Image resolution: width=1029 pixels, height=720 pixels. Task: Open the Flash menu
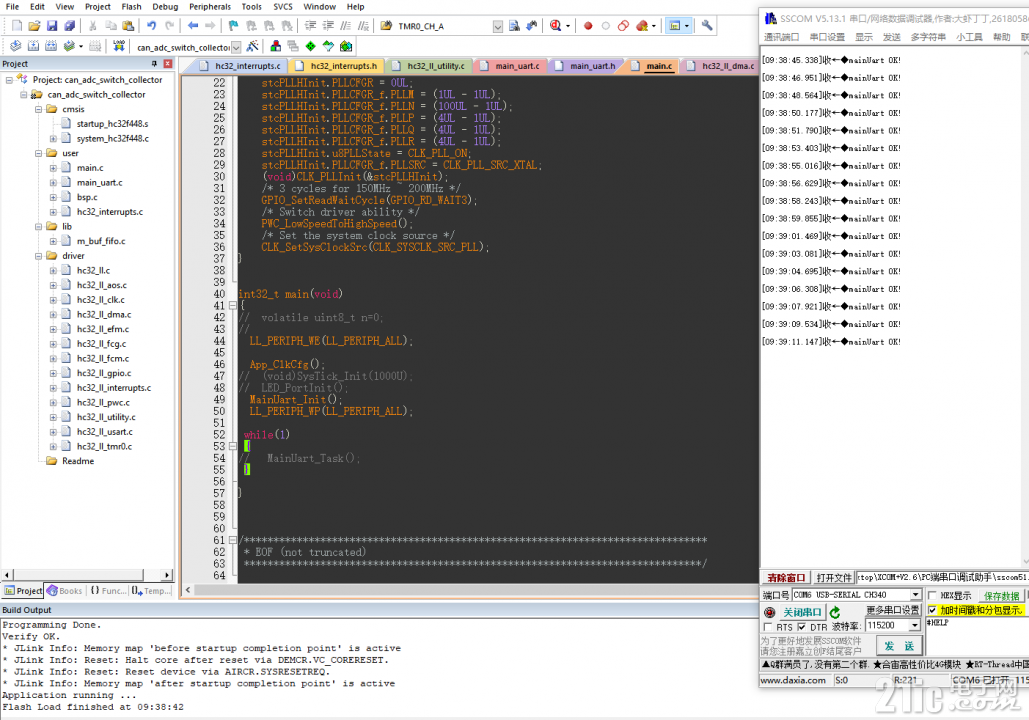tap(131, 7)
